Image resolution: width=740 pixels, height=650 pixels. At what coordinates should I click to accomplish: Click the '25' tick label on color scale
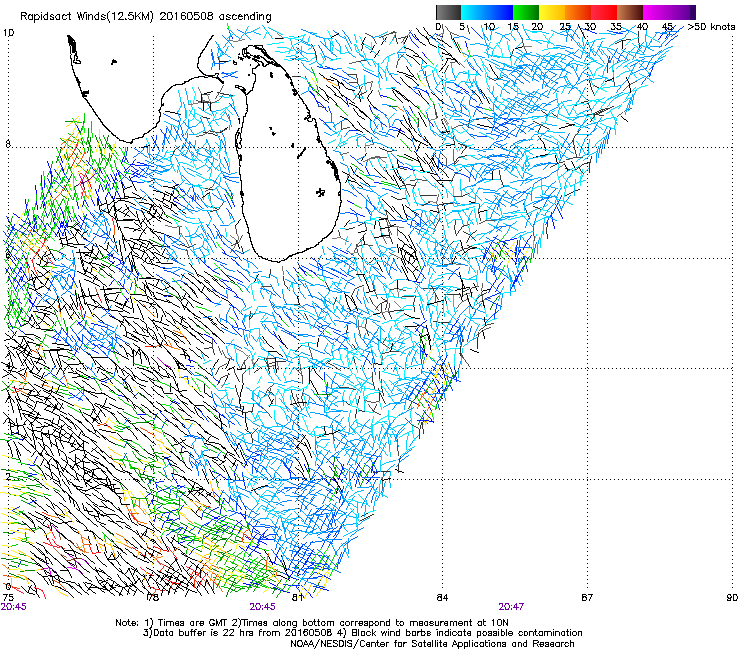tap(565, 27)
